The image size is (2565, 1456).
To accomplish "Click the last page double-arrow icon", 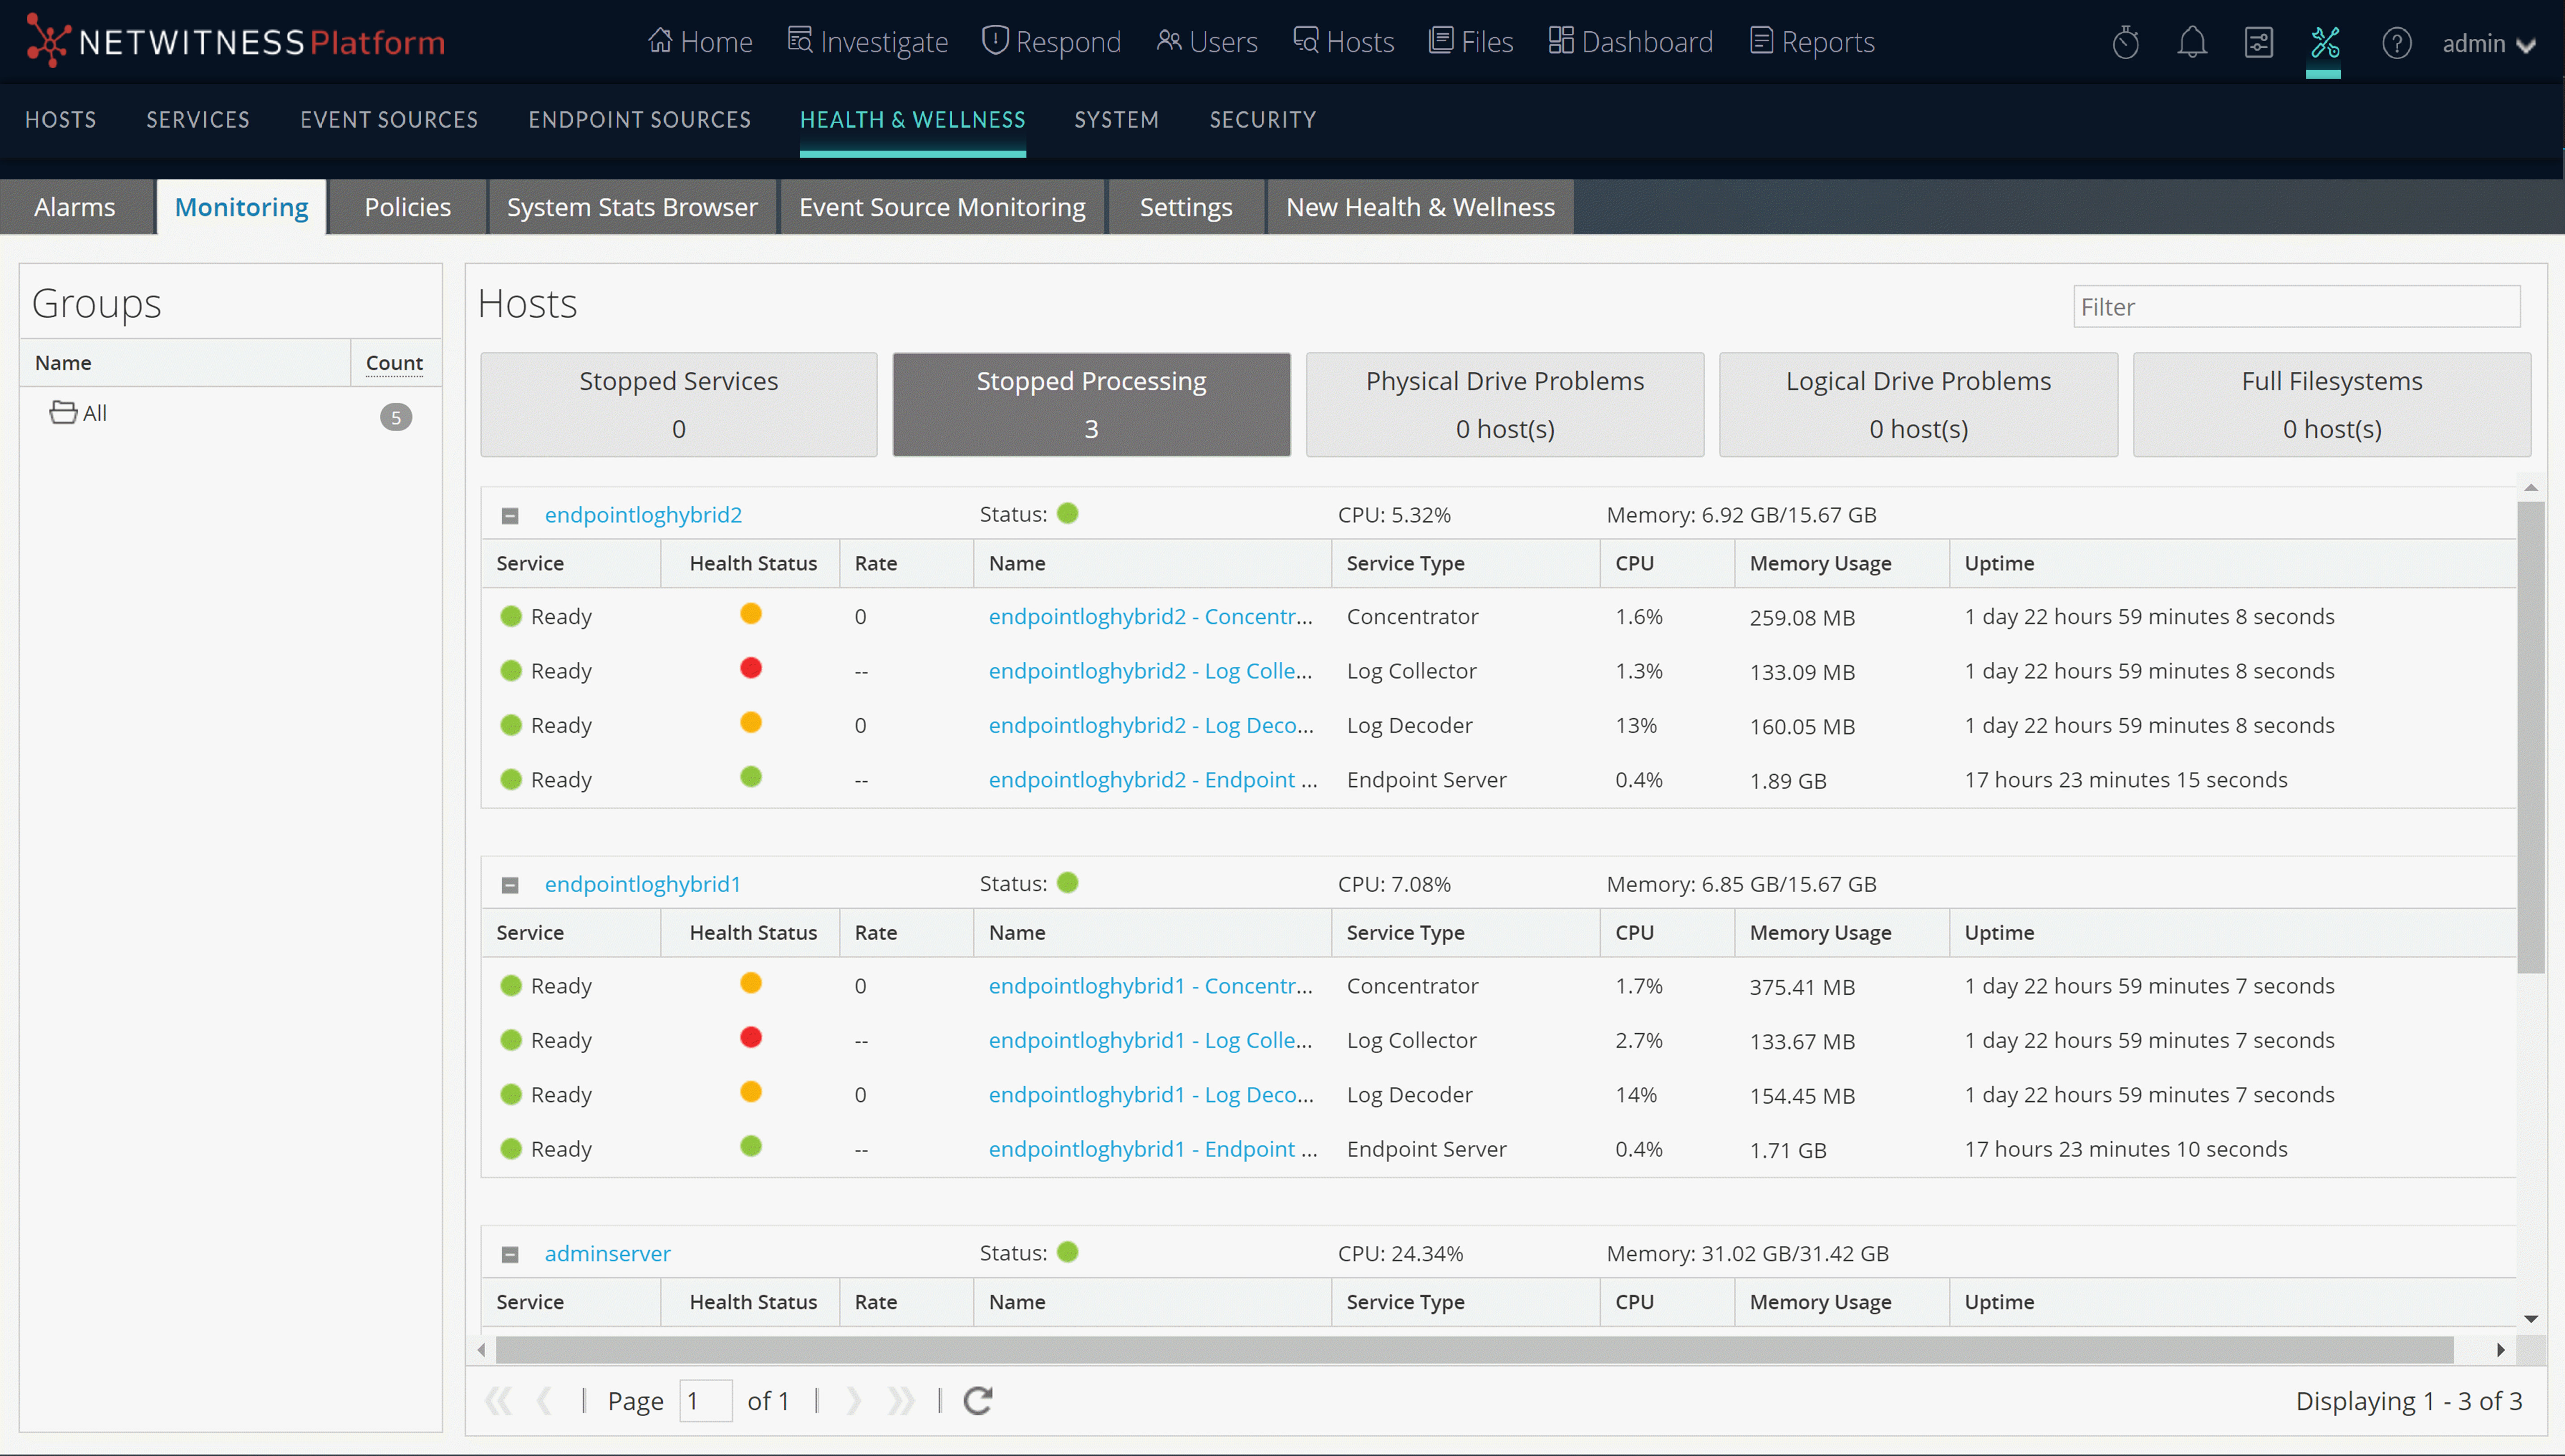I will 901,1401.
